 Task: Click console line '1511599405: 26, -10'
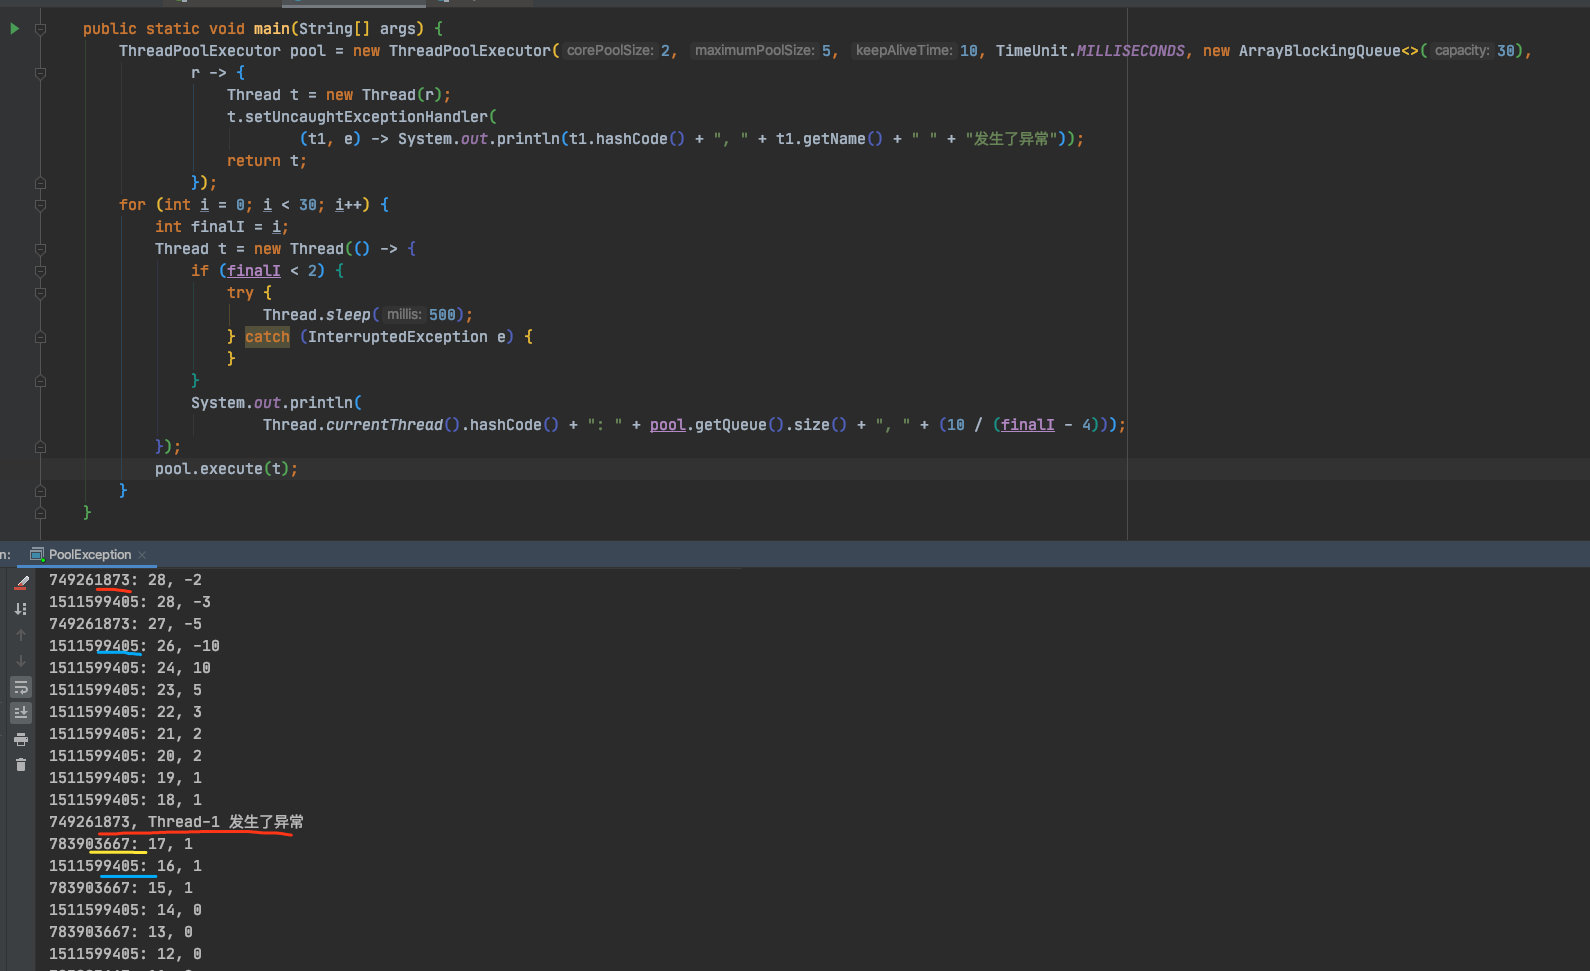point(134,646)
